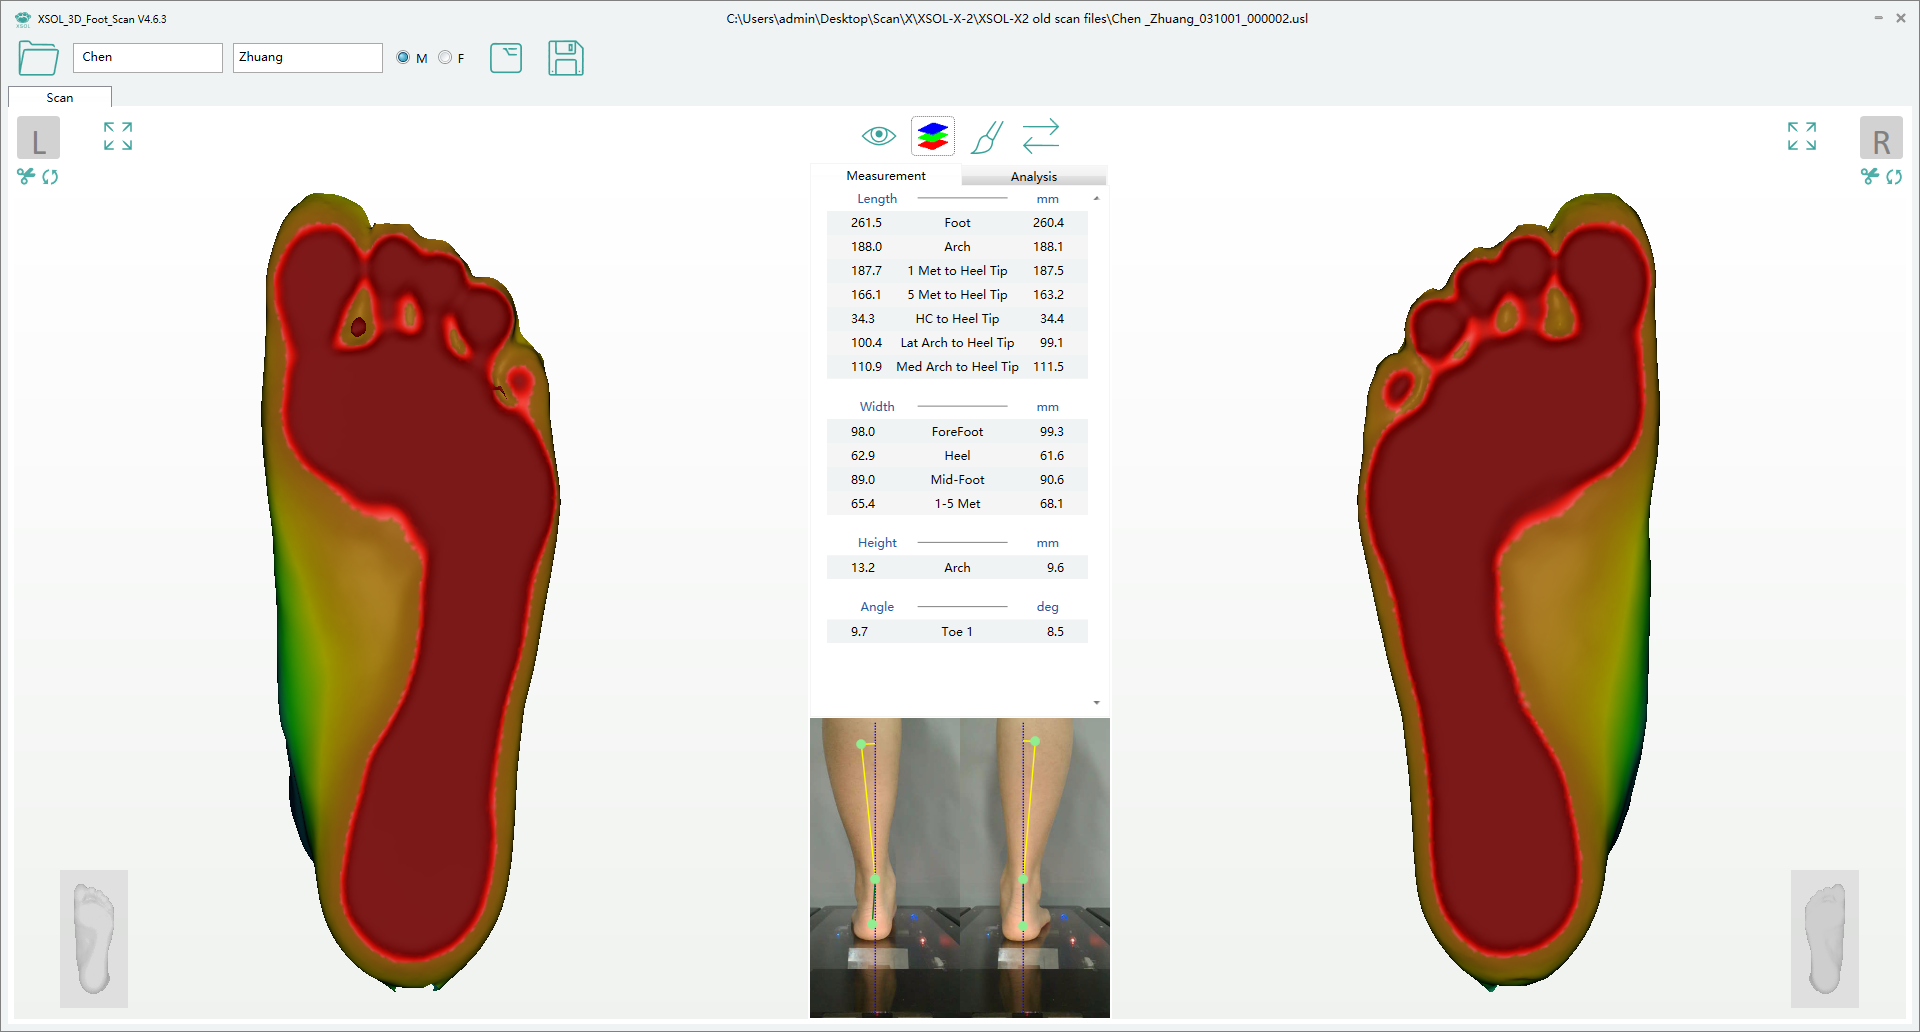Expand left foot view to fullscreen

(x=118, y=136)
